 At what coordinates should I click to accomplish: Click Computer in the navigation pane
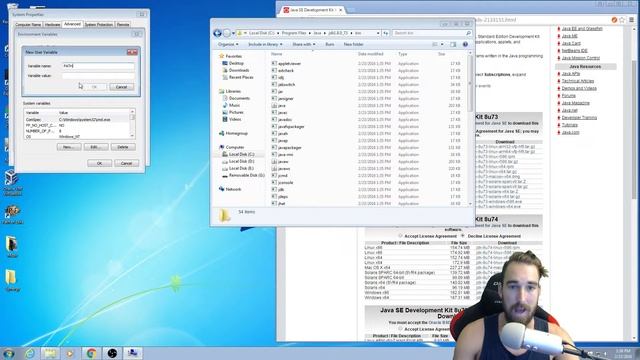click(x=235, y=147)
